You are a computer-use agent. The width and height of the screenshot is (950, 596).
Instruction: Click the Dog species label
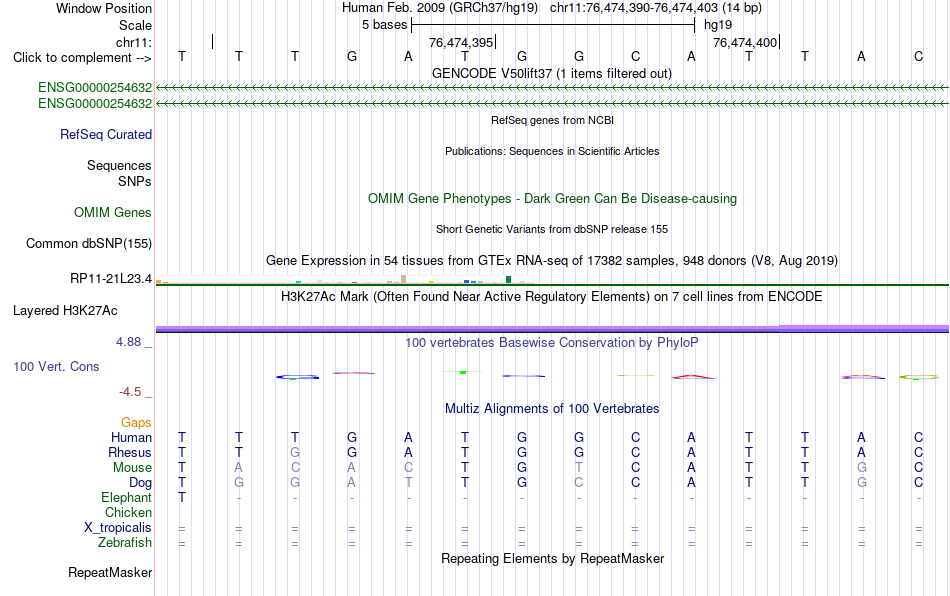tap(140, 483)
